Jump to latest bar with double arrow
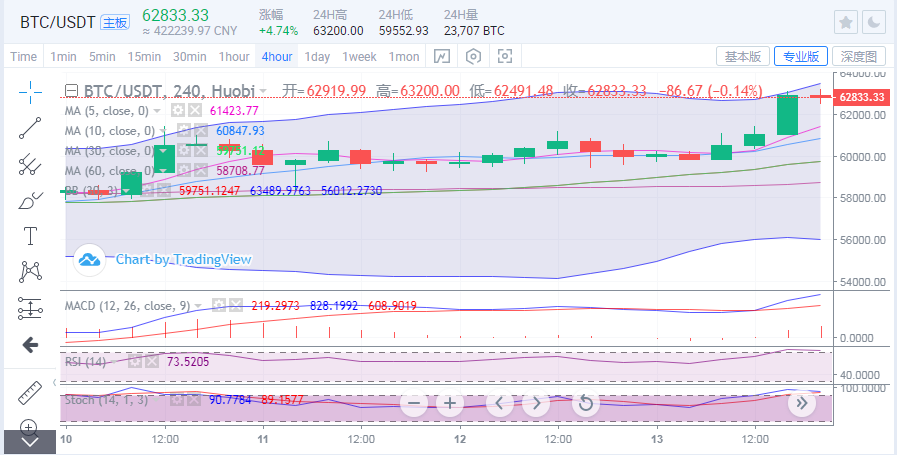 pos(801,403)
